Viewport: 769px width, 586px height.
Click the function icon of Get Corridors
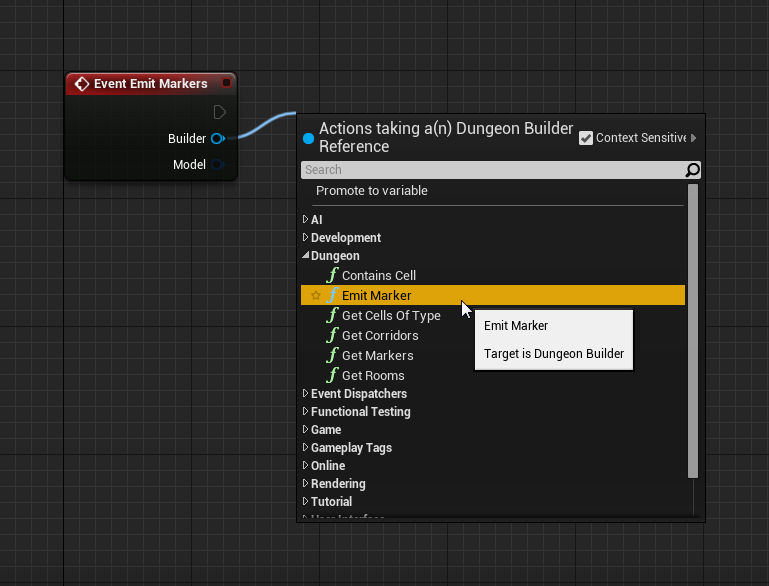(333, 335)
